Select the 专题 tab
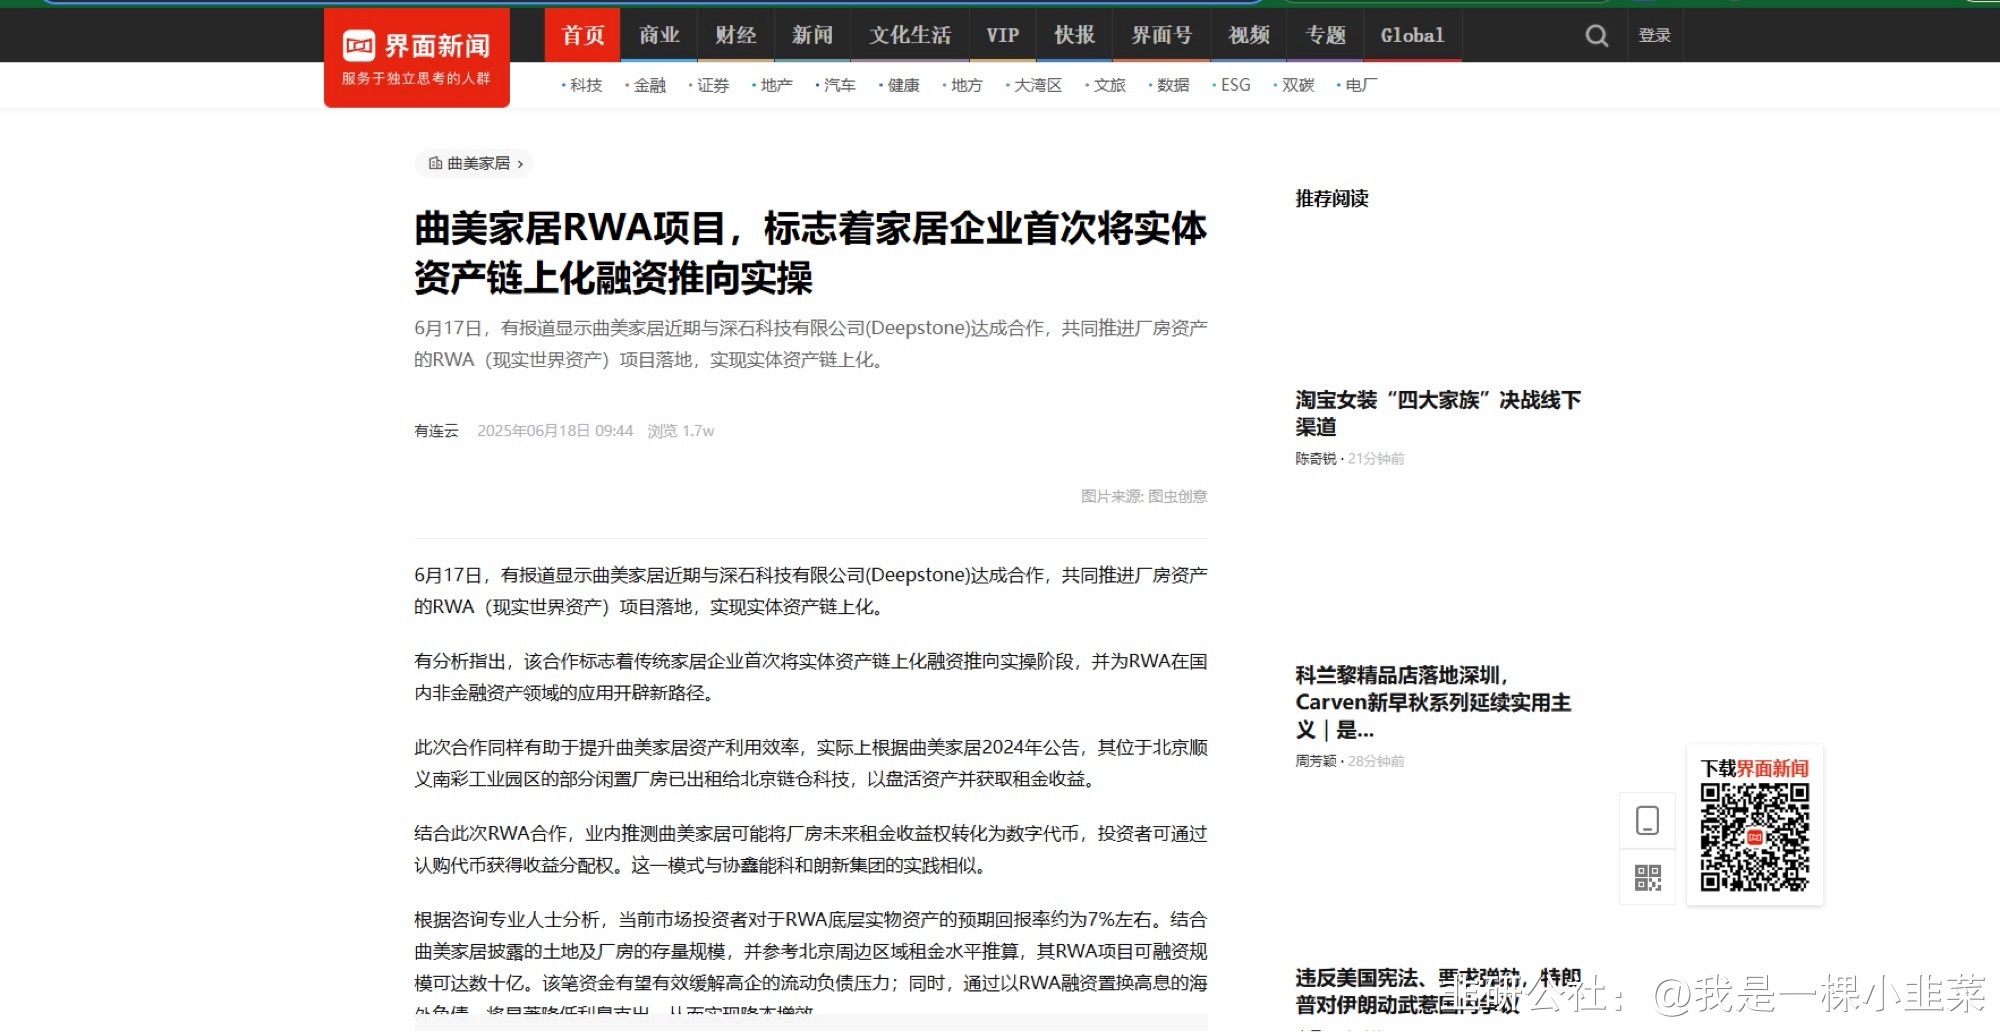The width and height of the screenshot is (2000, 1032). pos(1325,35)
